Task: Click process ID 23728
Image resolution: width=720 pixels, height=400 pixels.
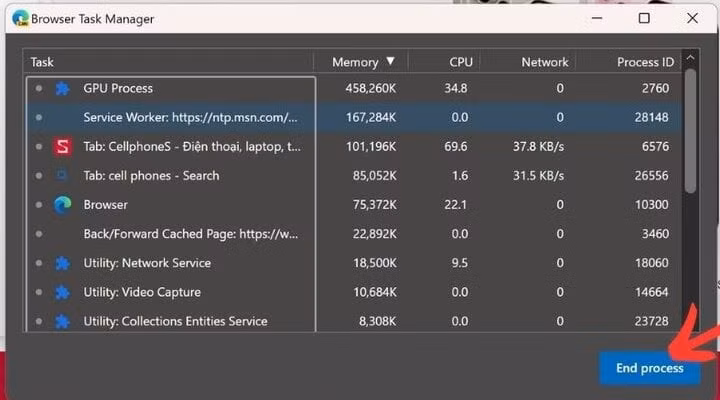Action: 652,321
